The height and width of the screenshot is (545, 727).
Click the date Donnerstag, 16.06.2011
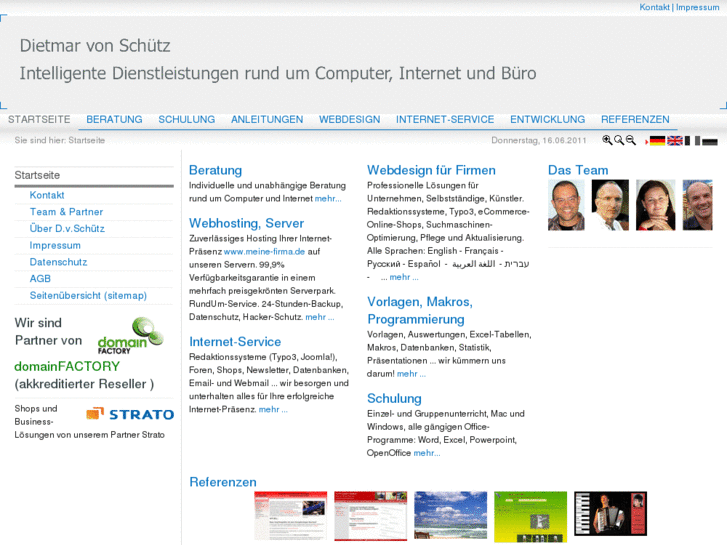pos(539,140)
